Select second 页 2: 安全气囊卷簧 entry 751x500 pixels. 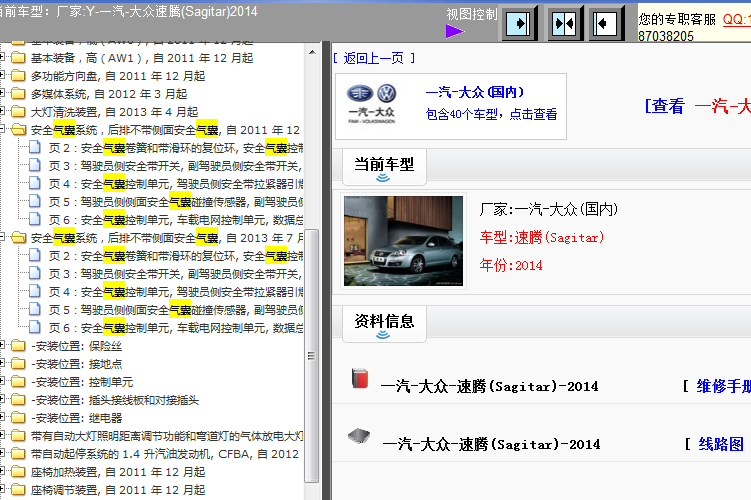(175, 256)
